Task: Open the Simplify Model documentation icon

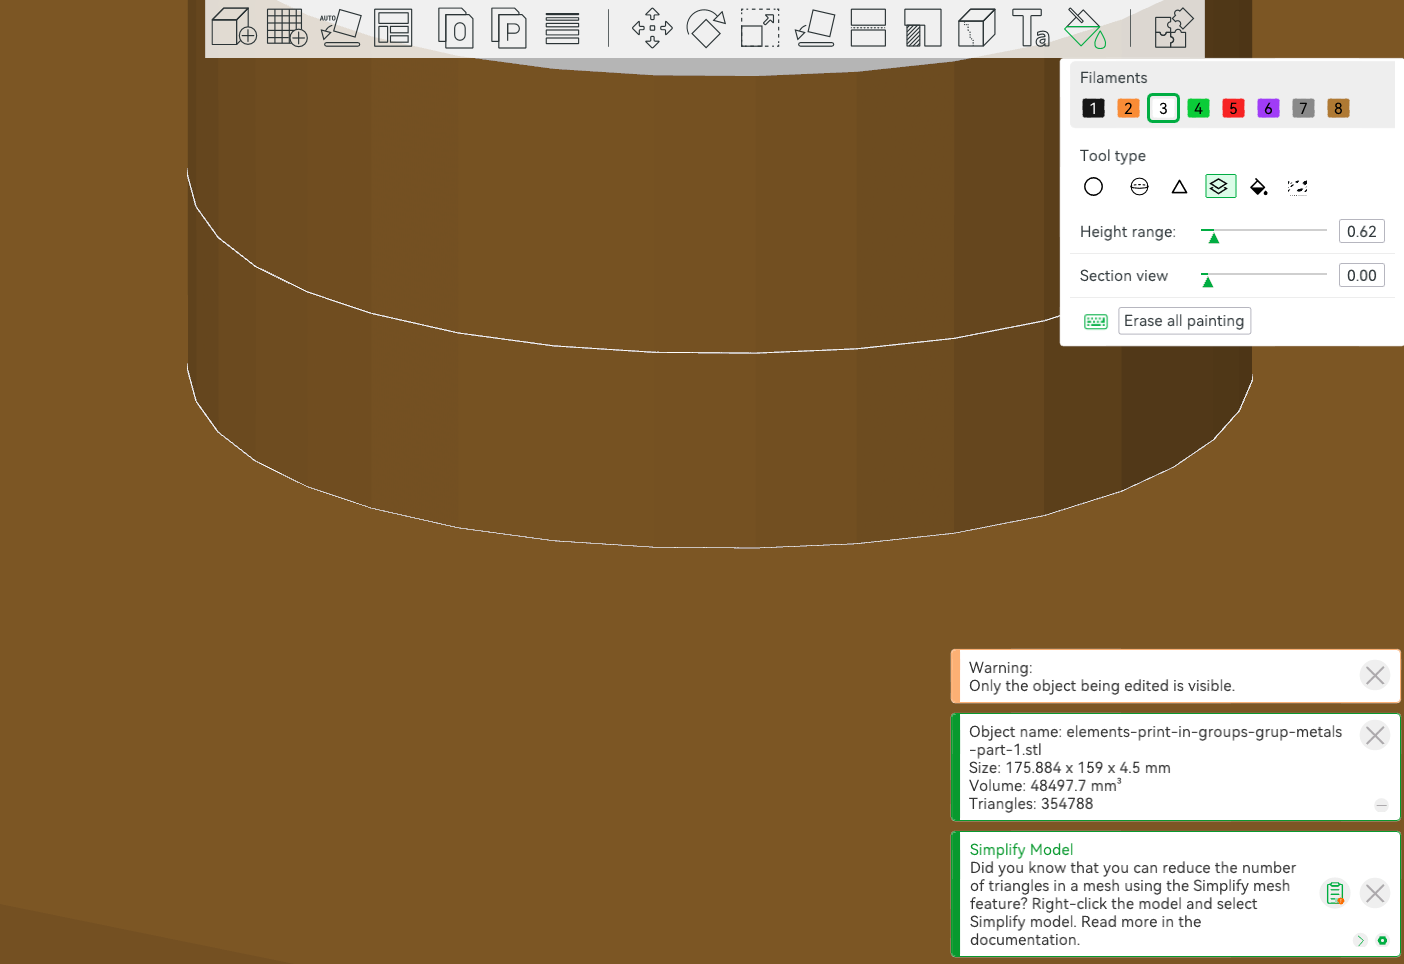Action: coord(1335,893)
